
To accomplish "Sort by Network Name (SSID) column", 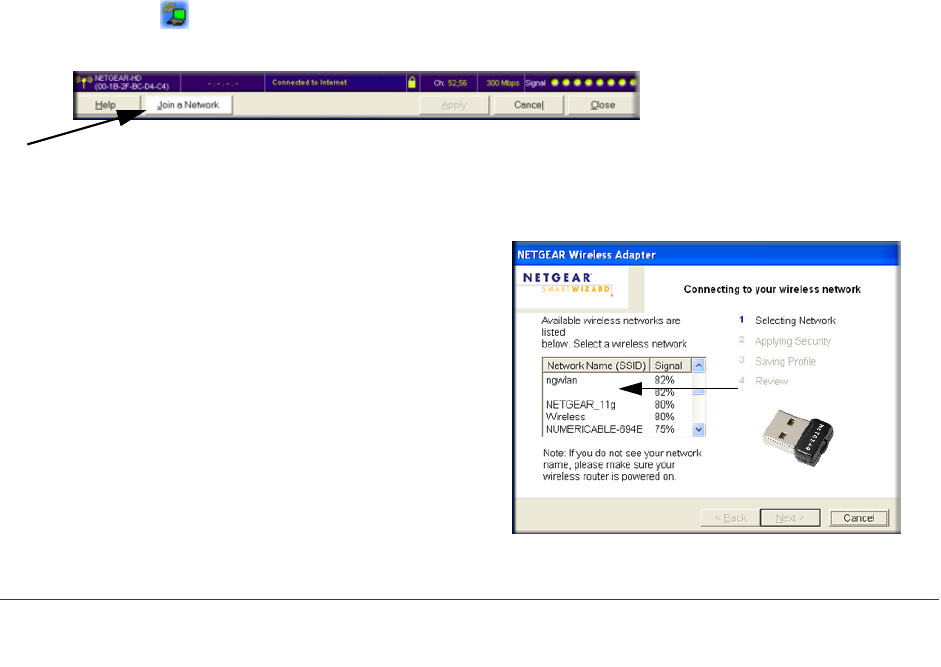I will pyautogui.click(x=596, y=366).
